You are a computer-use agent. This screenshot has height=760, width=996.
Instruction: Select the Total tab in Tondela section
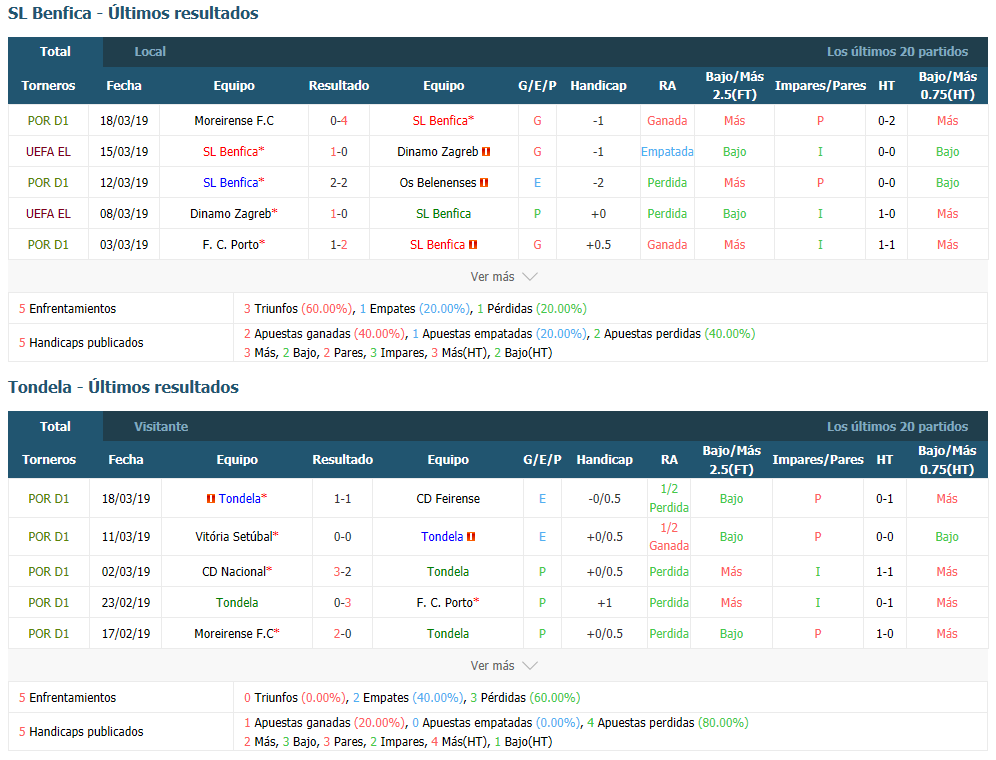55,426
